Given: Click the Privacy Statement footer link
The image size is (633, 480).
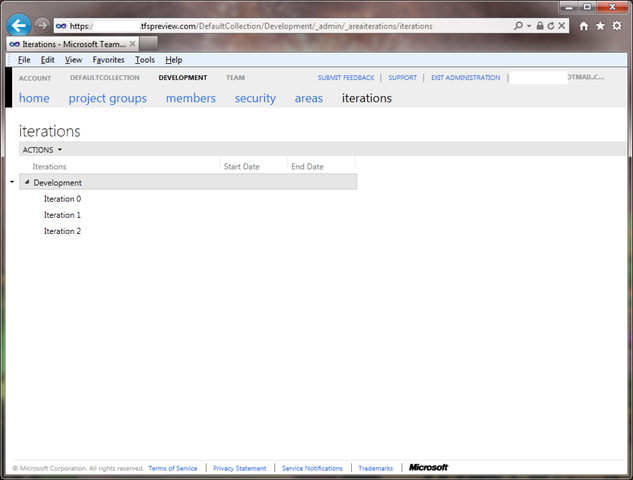Looking at the screenshot, I should click(x=240, y=468).
